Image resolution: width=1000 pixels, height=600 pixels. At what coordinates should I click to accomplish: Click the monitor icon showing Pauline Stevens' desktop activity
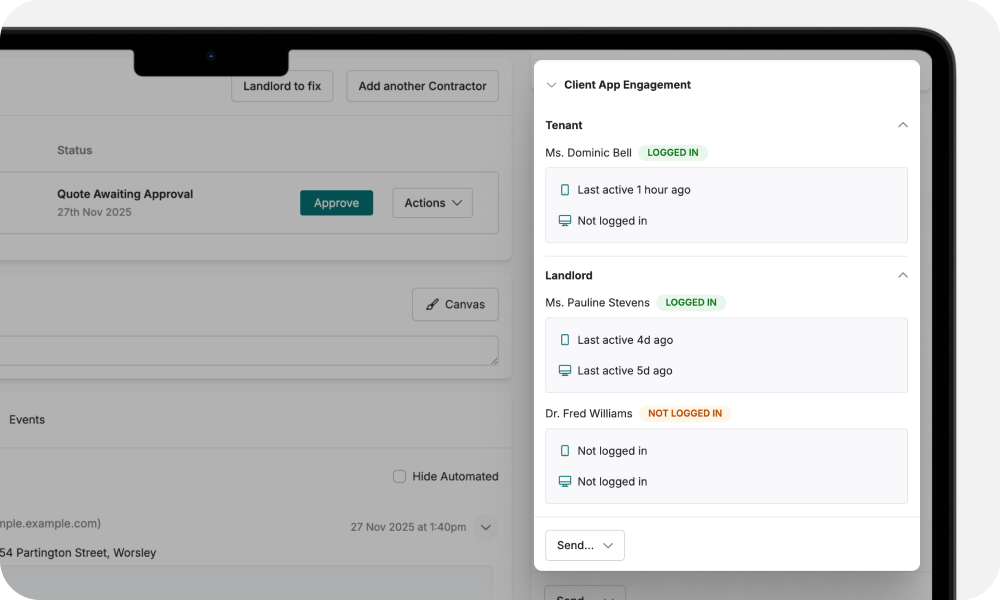click(x=563, y=370)
